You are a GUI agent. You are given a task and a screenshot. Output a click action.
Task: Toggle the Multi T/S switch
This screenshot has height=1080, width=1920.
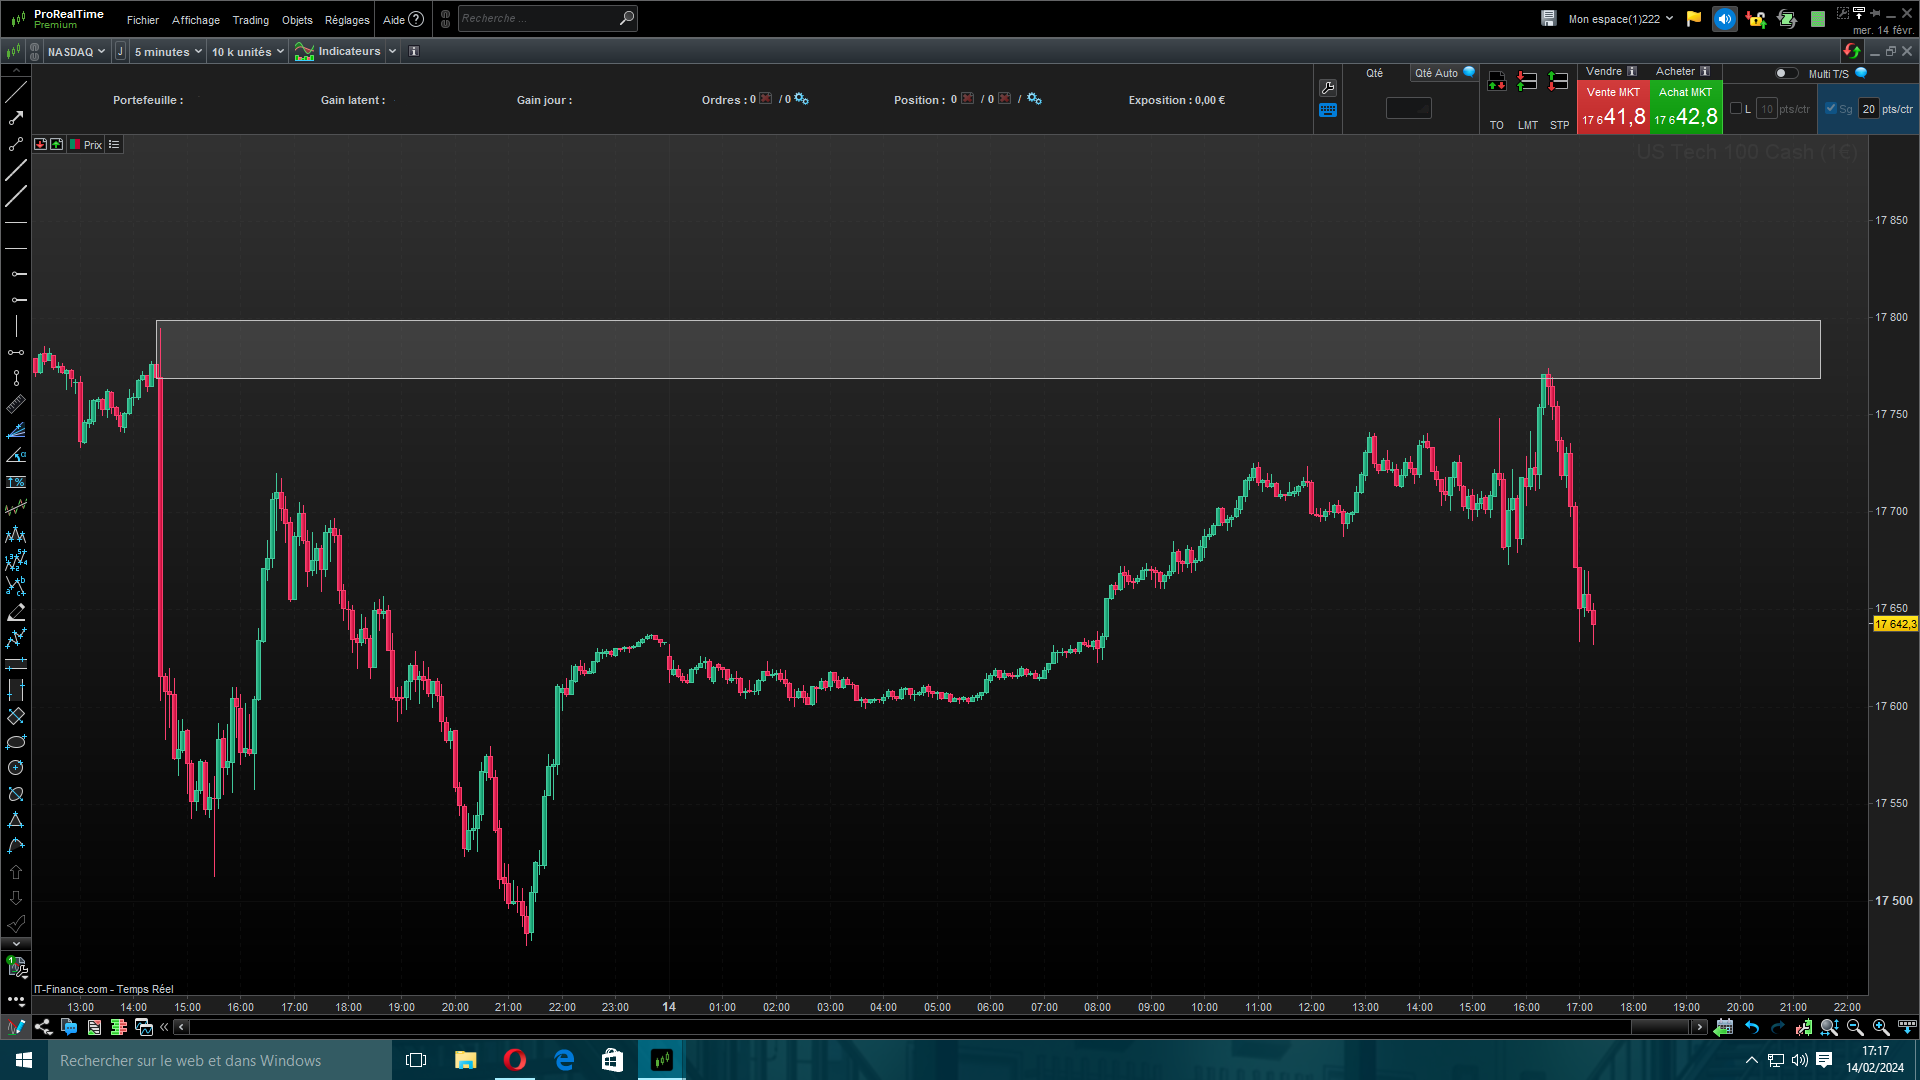pos(1785,73)
